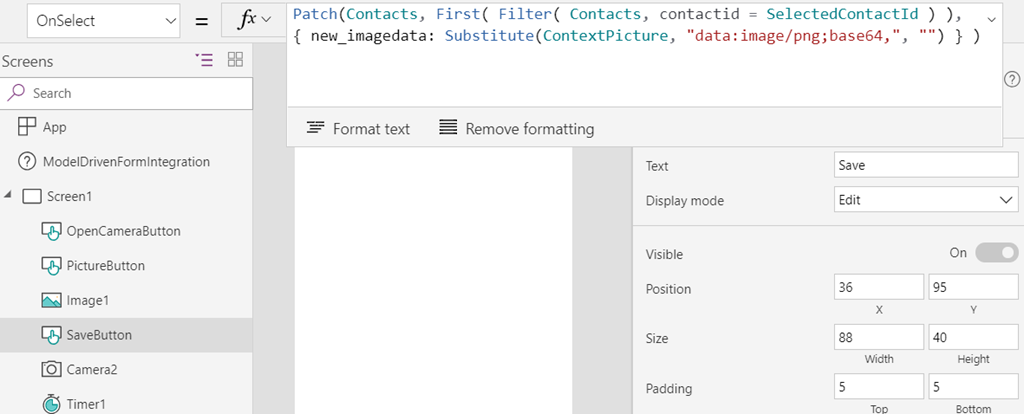Viewport: 1024px width, 414px height.
Task: Switch to tree view icon in Screens
Action: pos(204,60)
